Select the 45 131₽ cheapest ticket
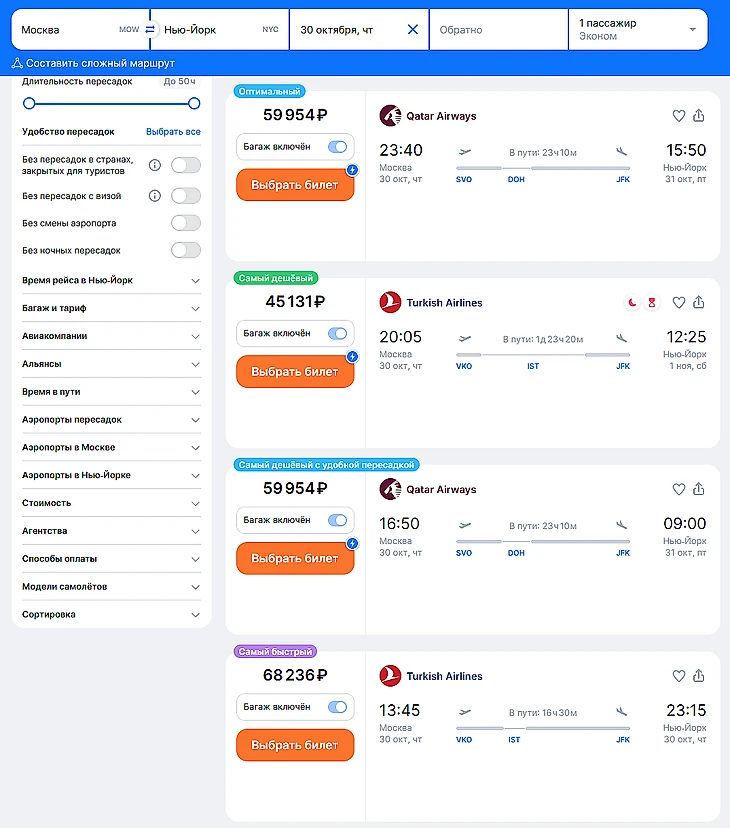This screenshot has height=828, width=730. (295, 372)
